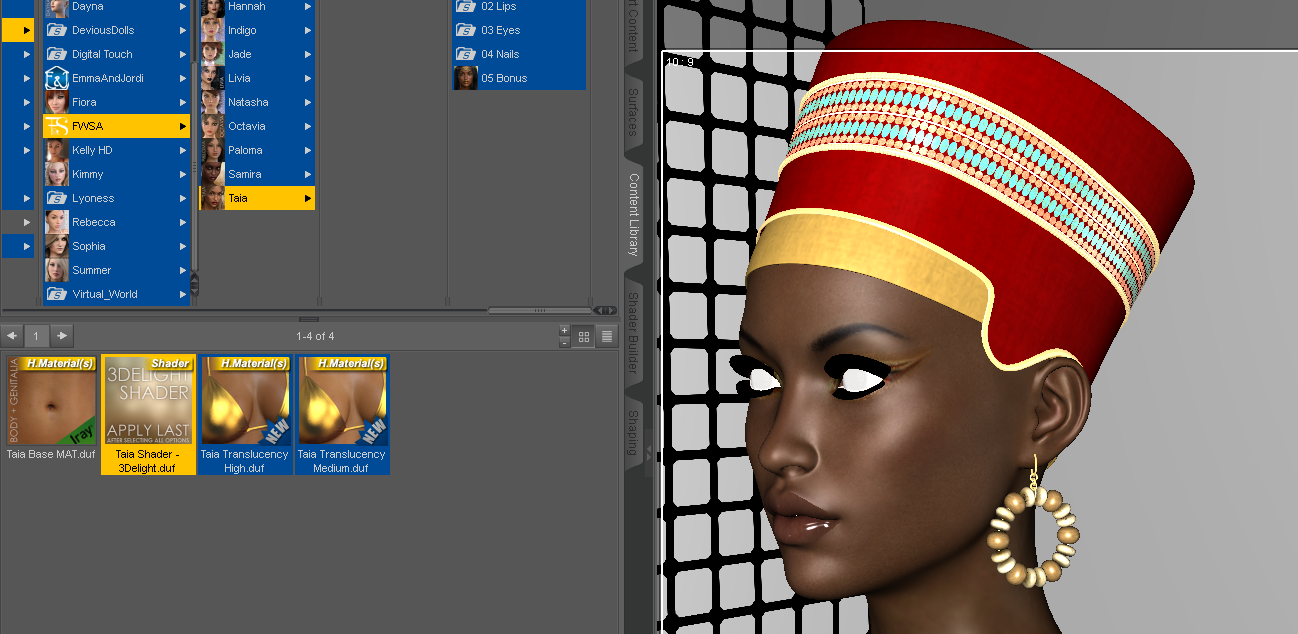Switch to list view
The image size is (1298, 634).
(x=606, y=336)
